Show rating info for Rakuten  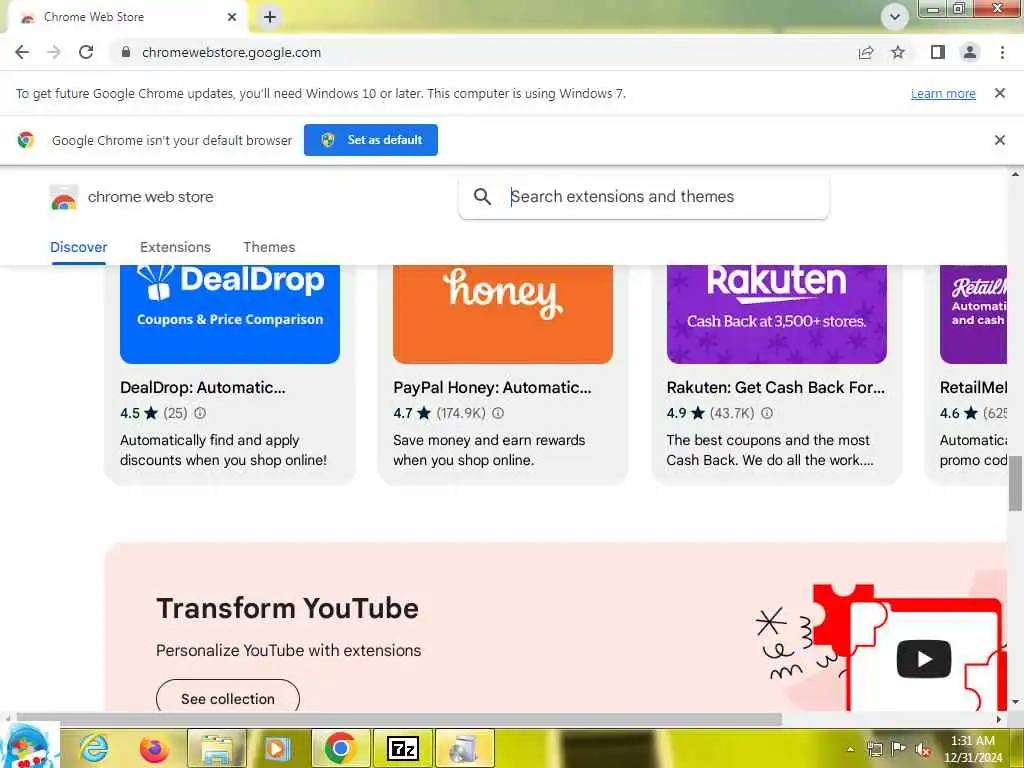click(x=767, y=413)
